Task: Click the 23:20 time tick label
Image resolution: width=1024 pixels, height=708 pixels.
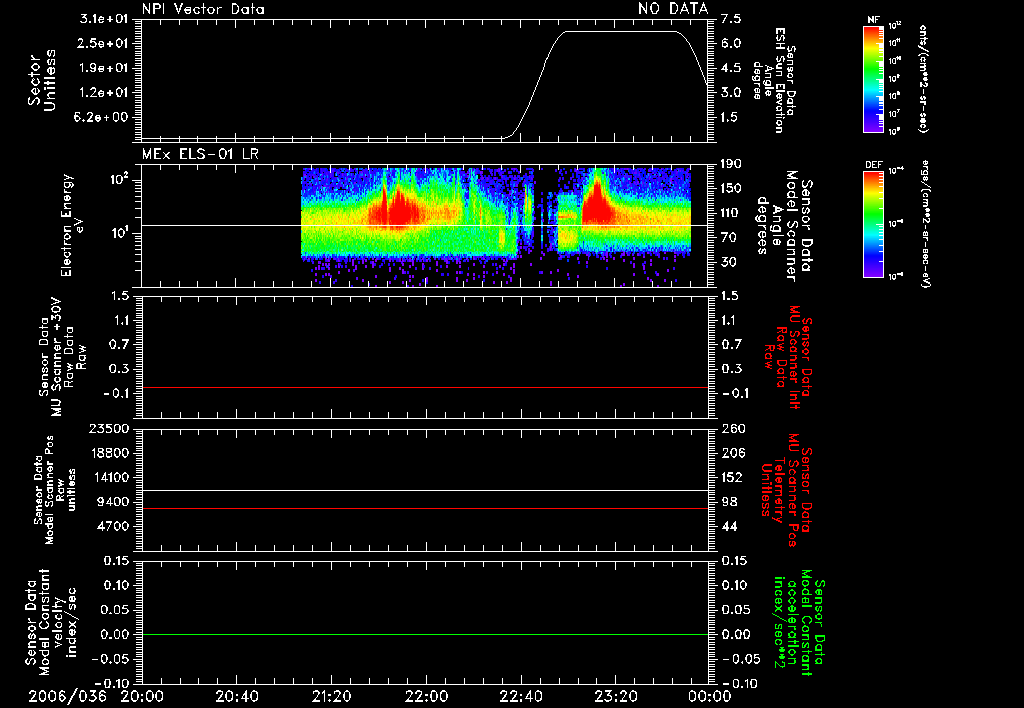Action: [x=615, y=696]
